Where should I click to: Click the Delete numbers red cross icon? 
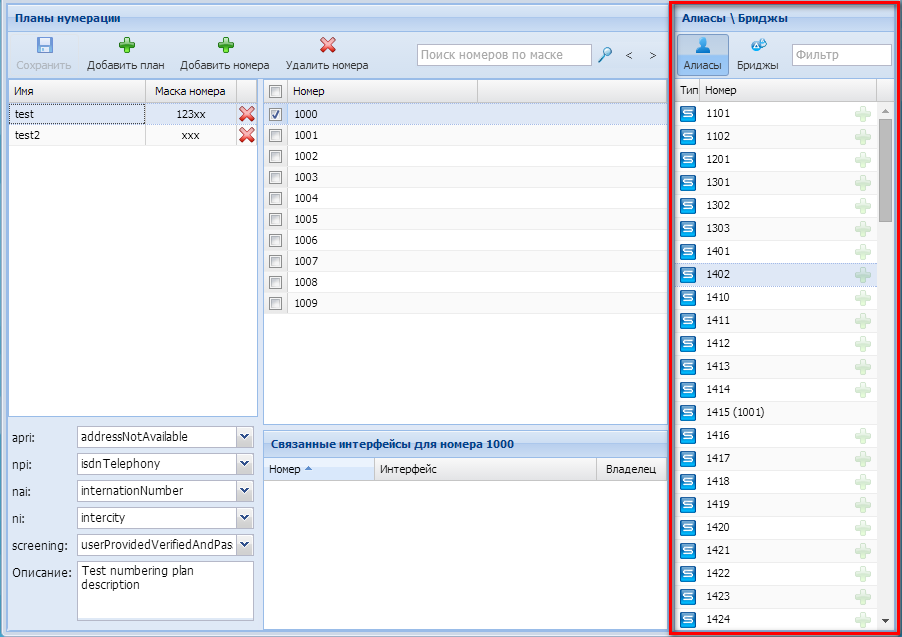pos(327,46)
